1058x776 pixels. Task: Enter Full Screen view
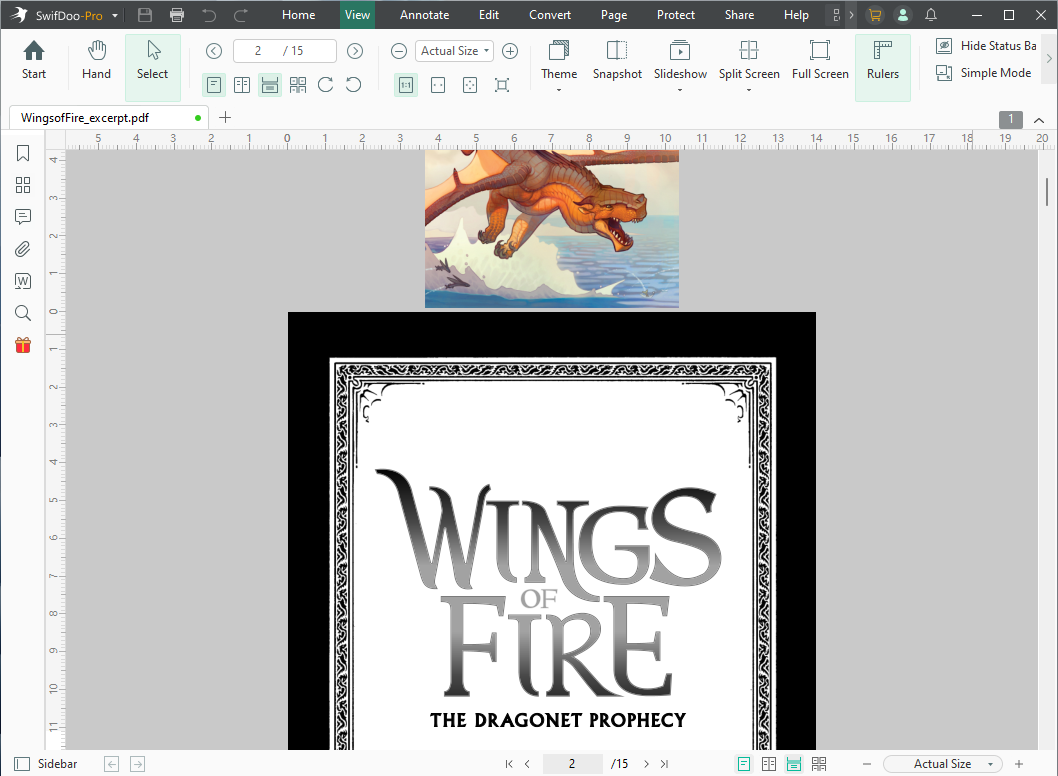click(820, 60)
